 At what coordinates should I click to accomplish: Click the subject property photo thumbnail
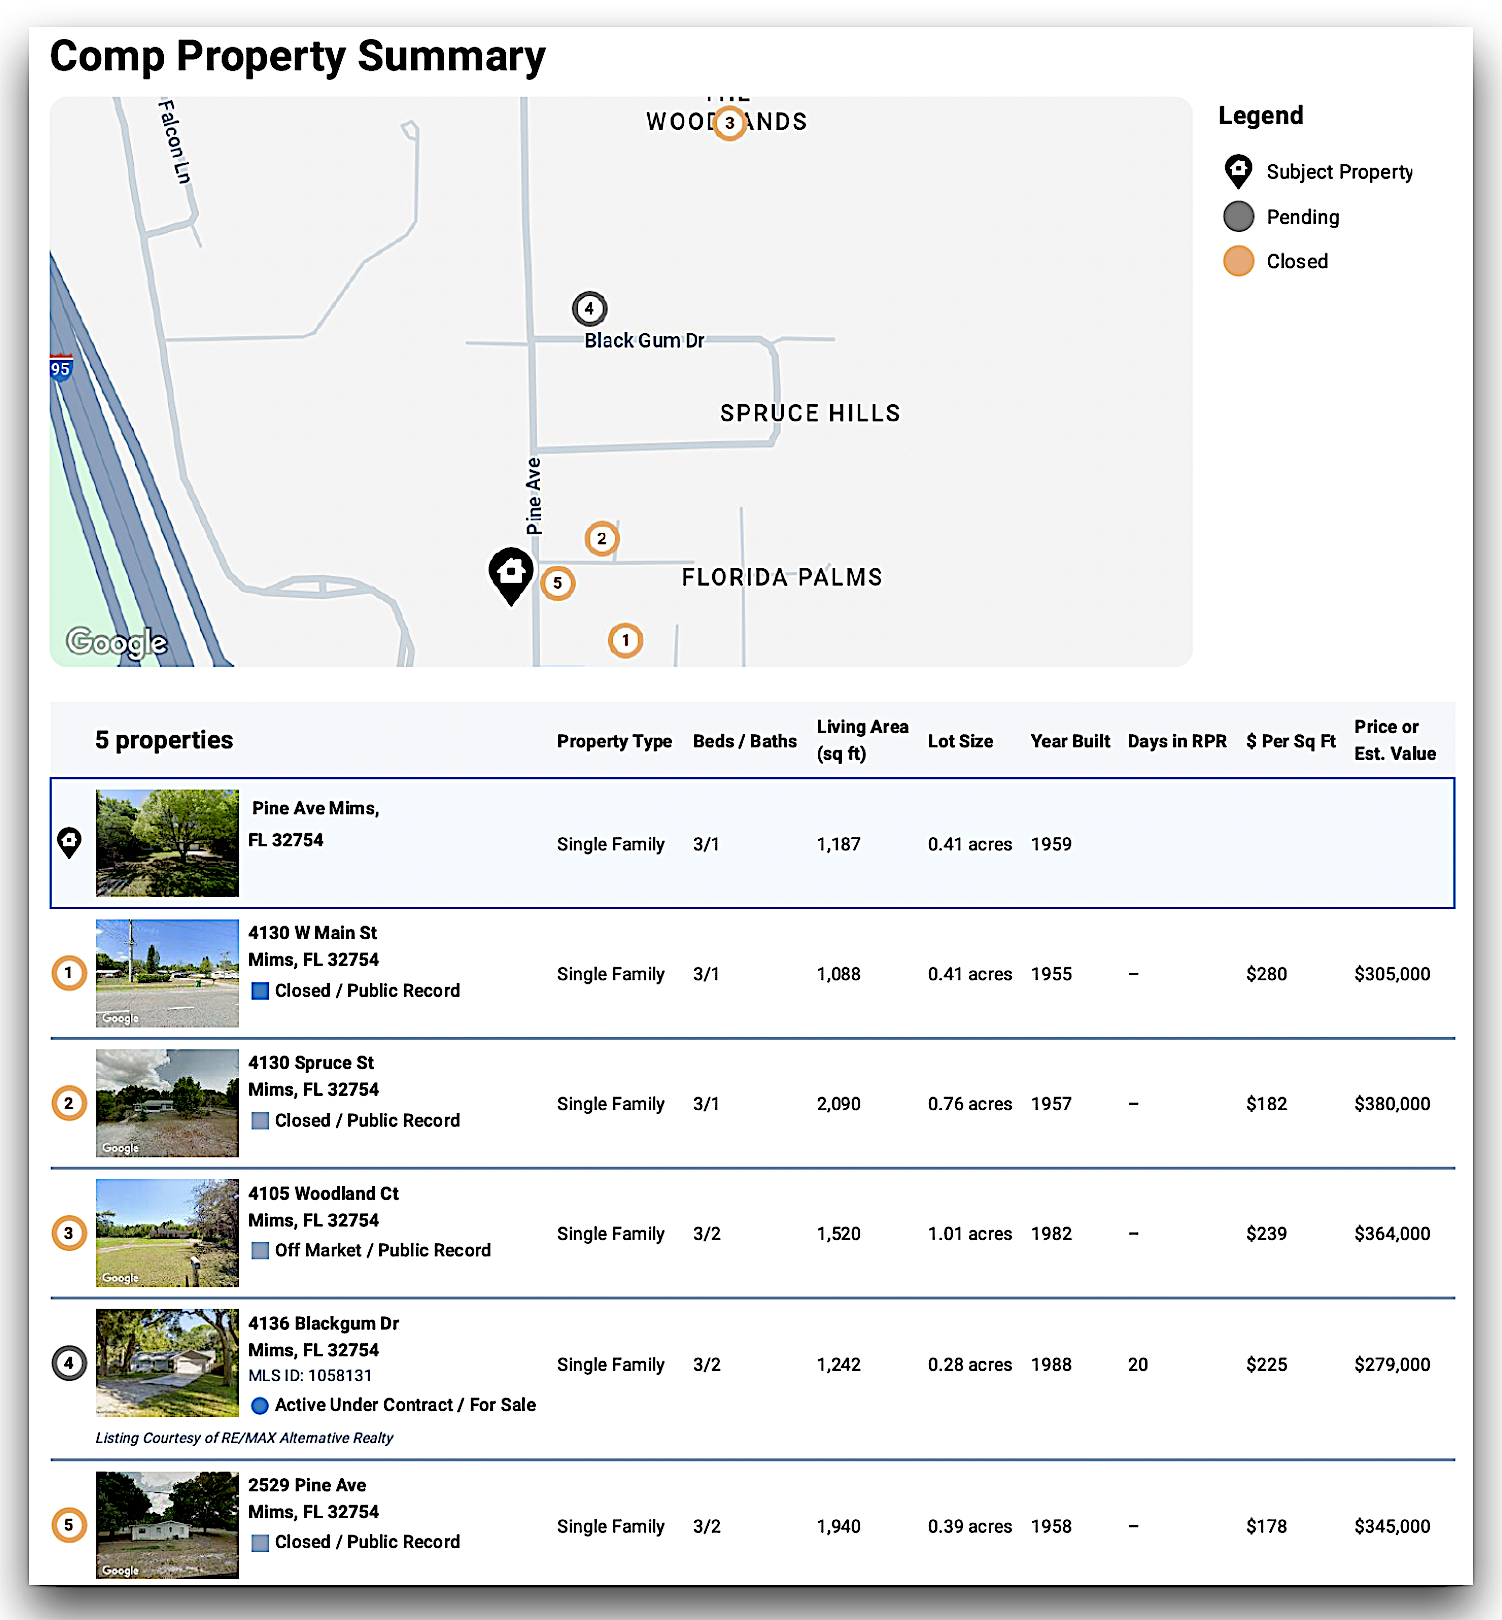coord(167,843)
